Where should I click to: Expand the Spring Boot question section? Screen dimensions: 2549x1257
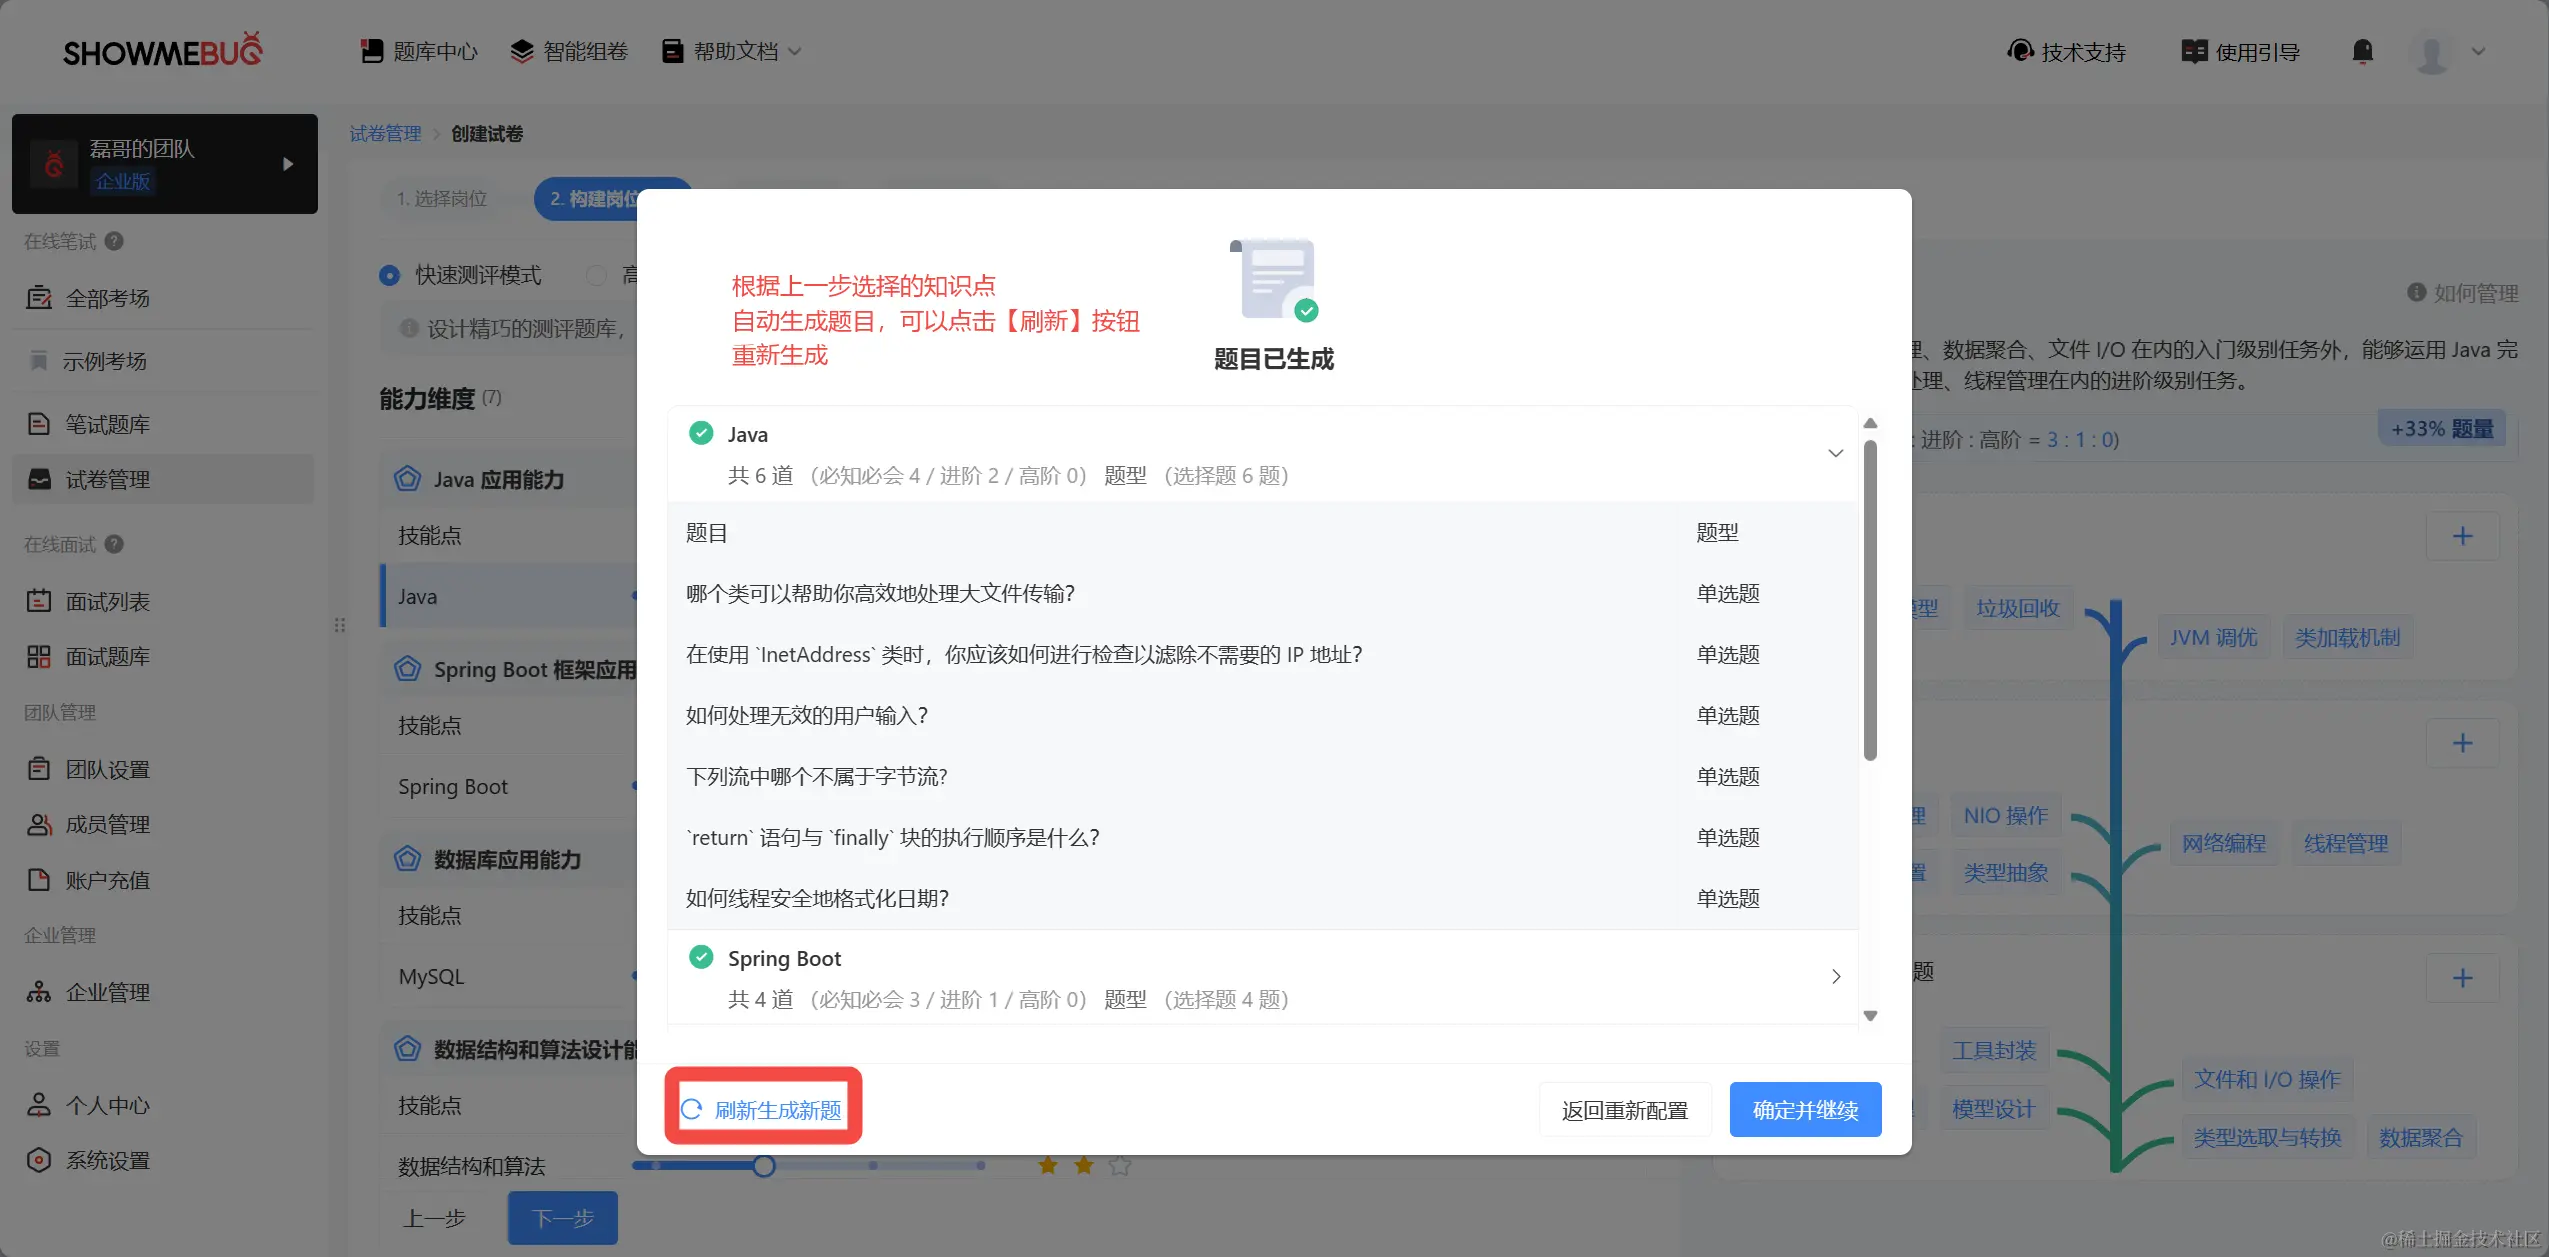(1835, 976)
